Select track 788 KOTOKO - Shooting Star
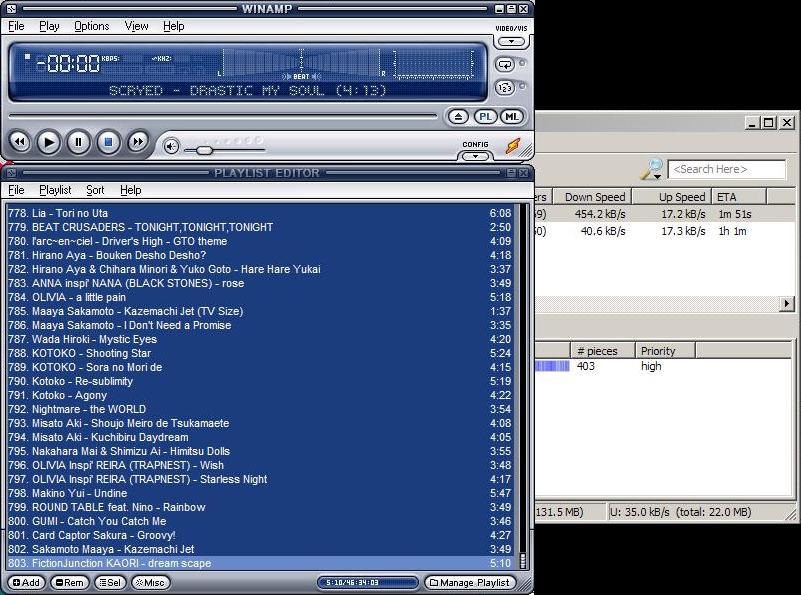The height and width of the screenshot is (595, 801). pyautogui.click(x=260, y=353)
